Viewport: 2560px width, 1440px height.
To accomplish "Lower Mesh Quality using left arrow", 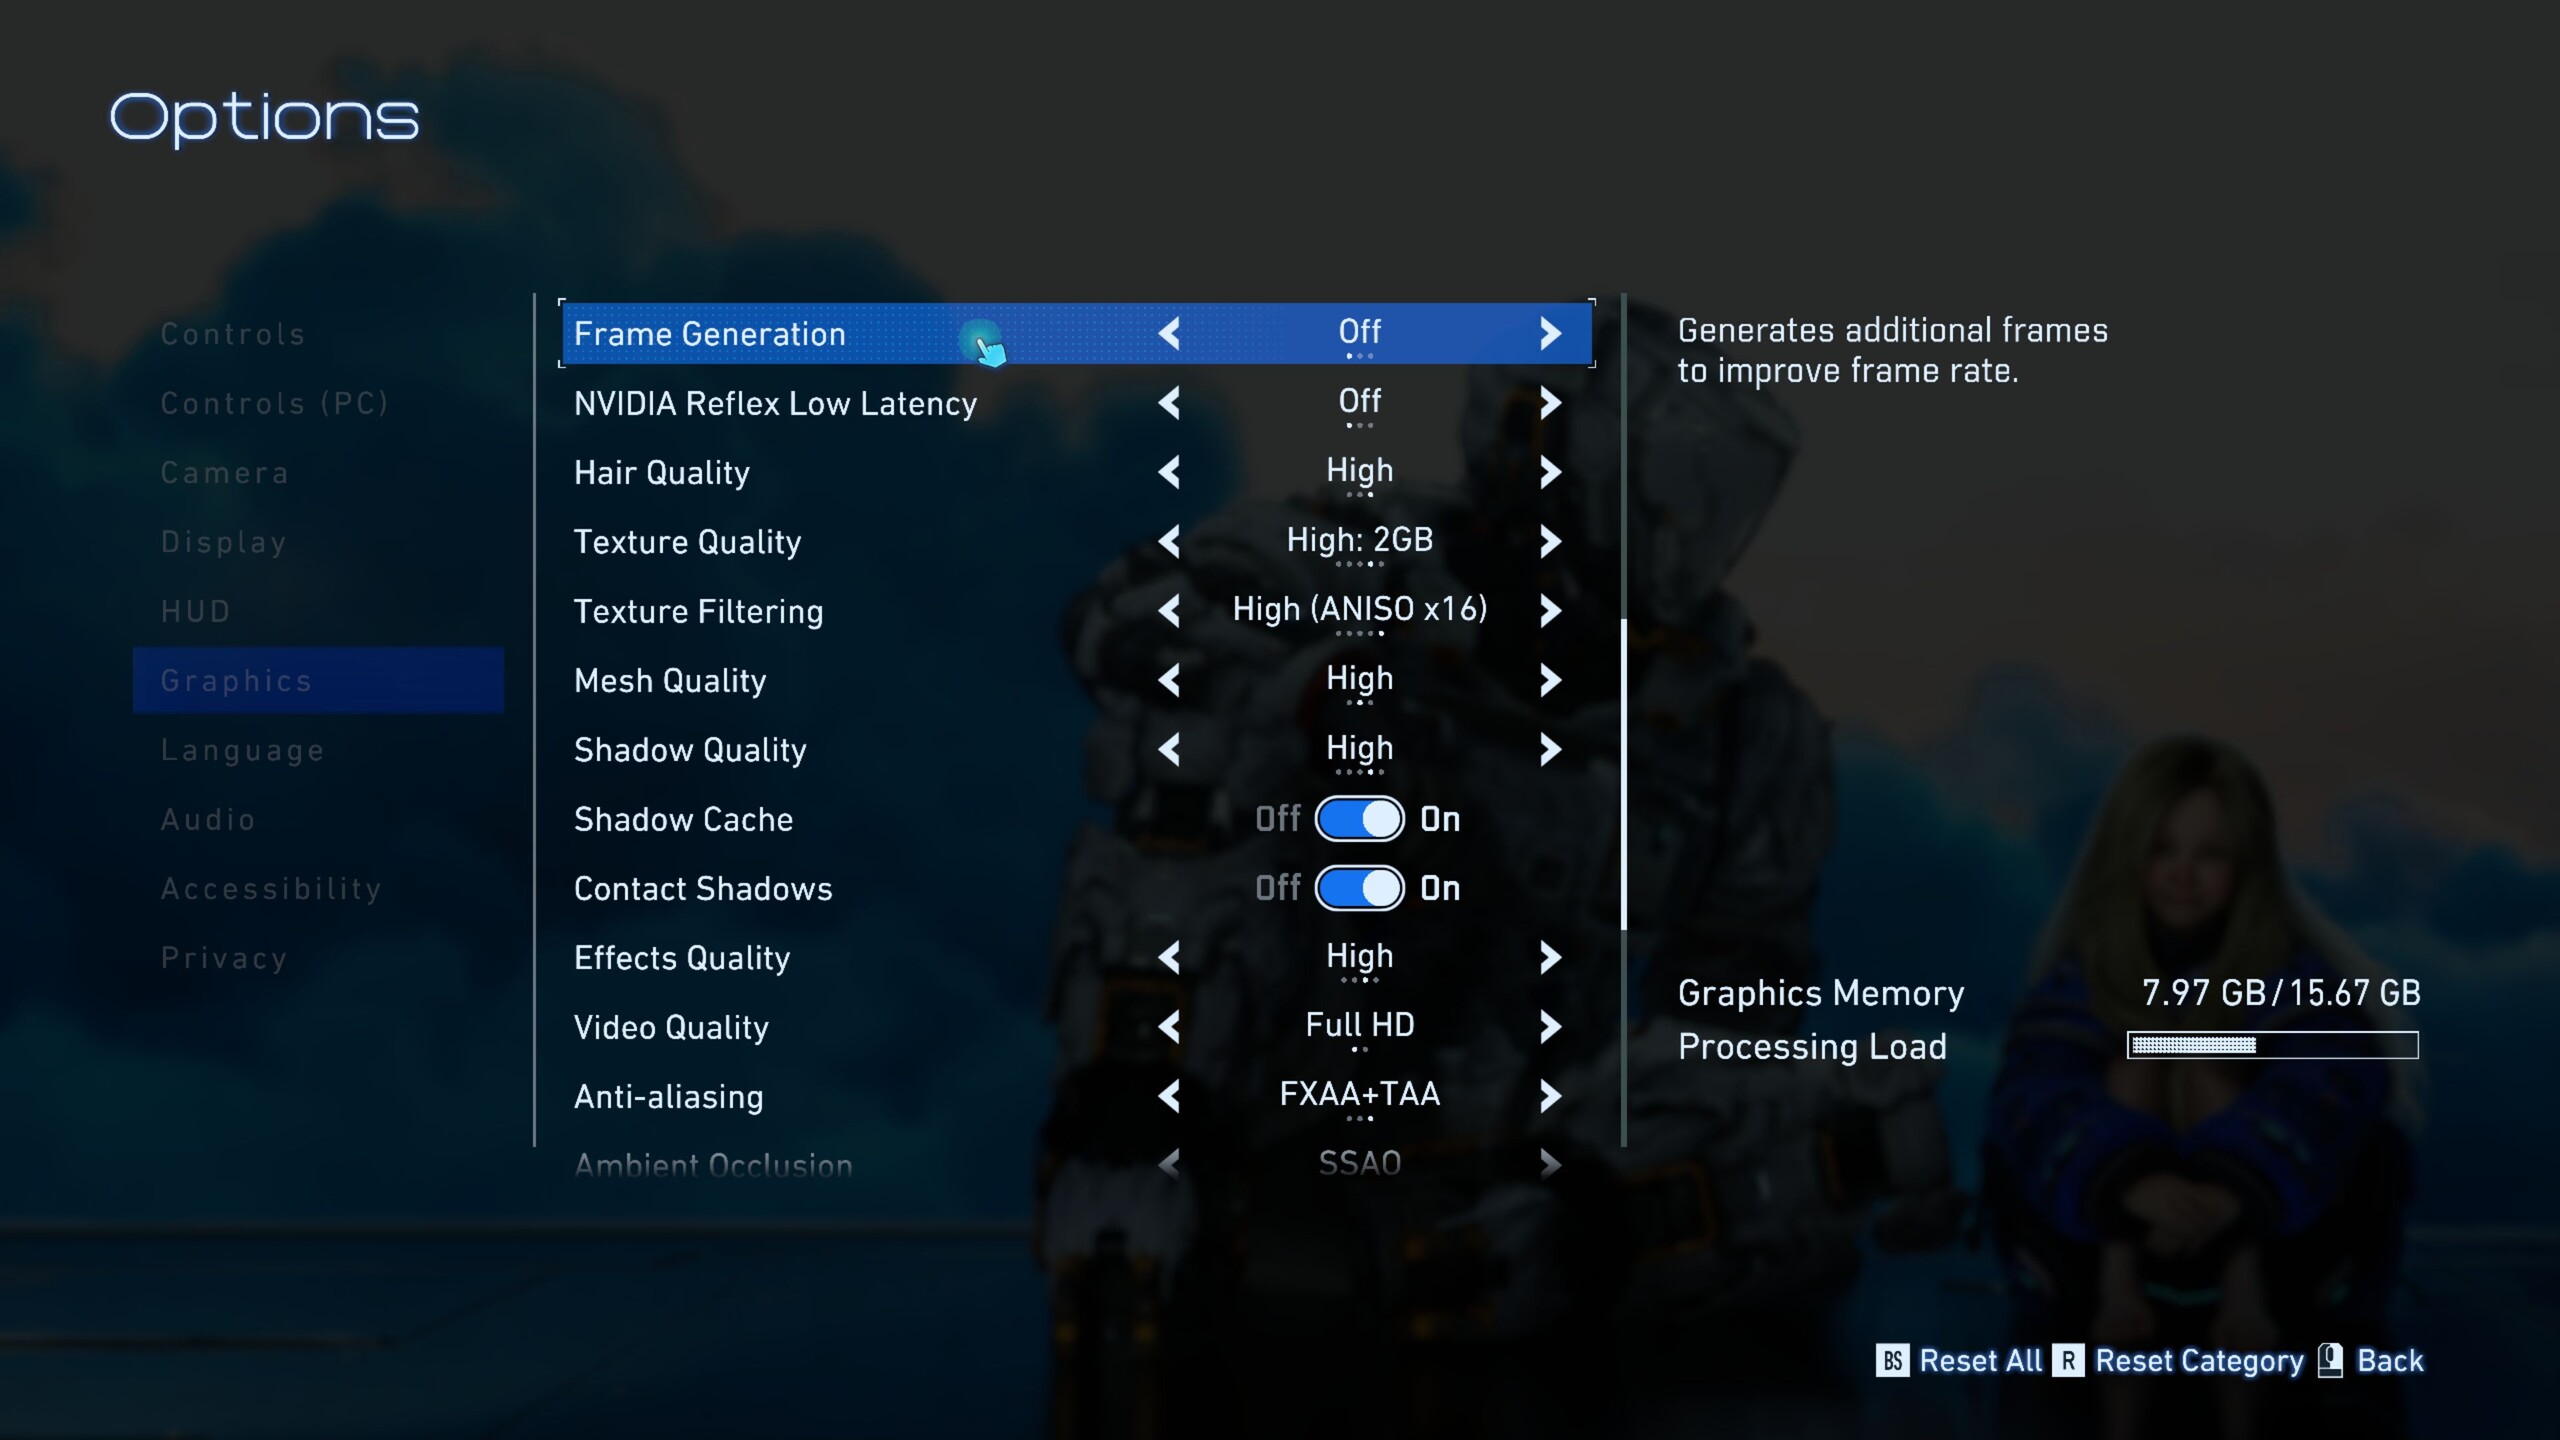I will (x=1169, y=680).
